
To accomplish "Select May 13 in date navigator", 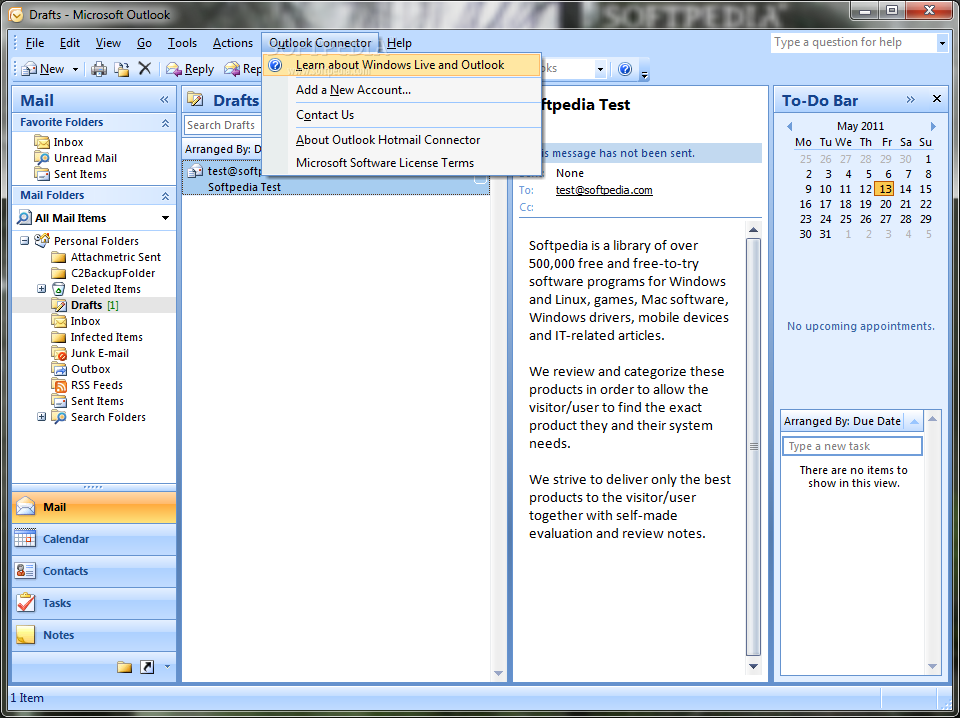I will [885, 189].
